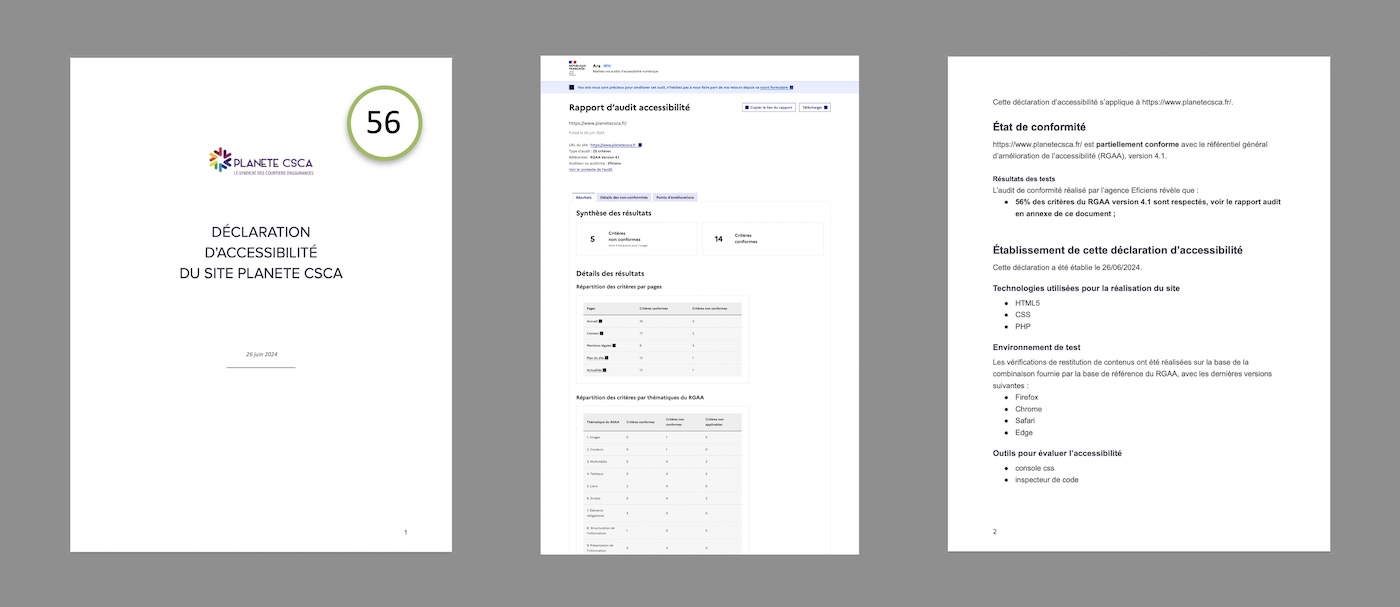
Task: Click the République Française logo in the Ara header
Action: click(x=575, y=66)
